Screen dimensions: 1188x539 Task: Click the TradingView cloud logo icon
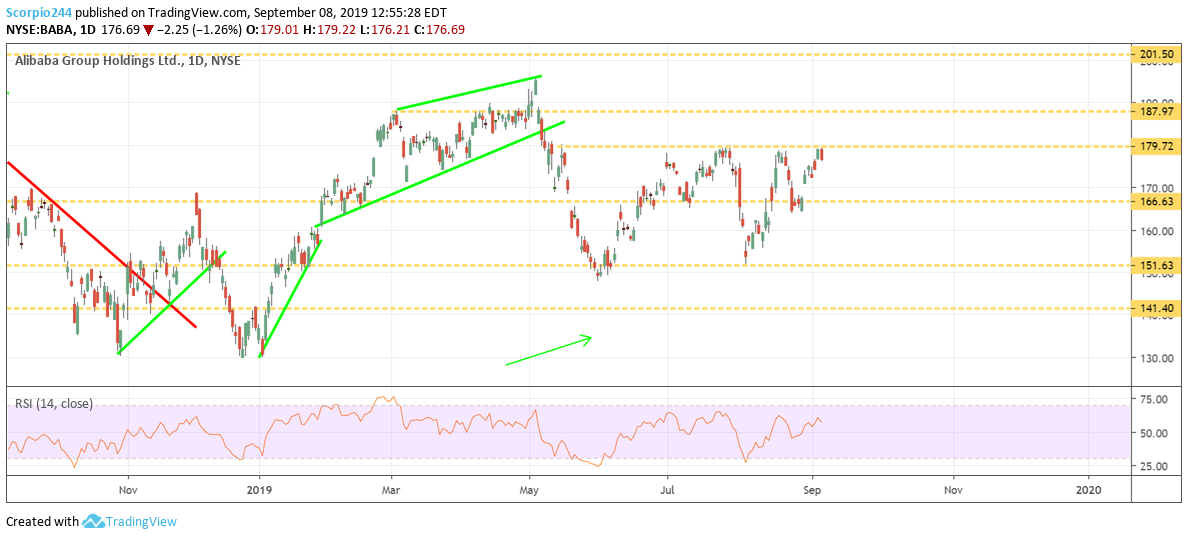coord(93,522)
